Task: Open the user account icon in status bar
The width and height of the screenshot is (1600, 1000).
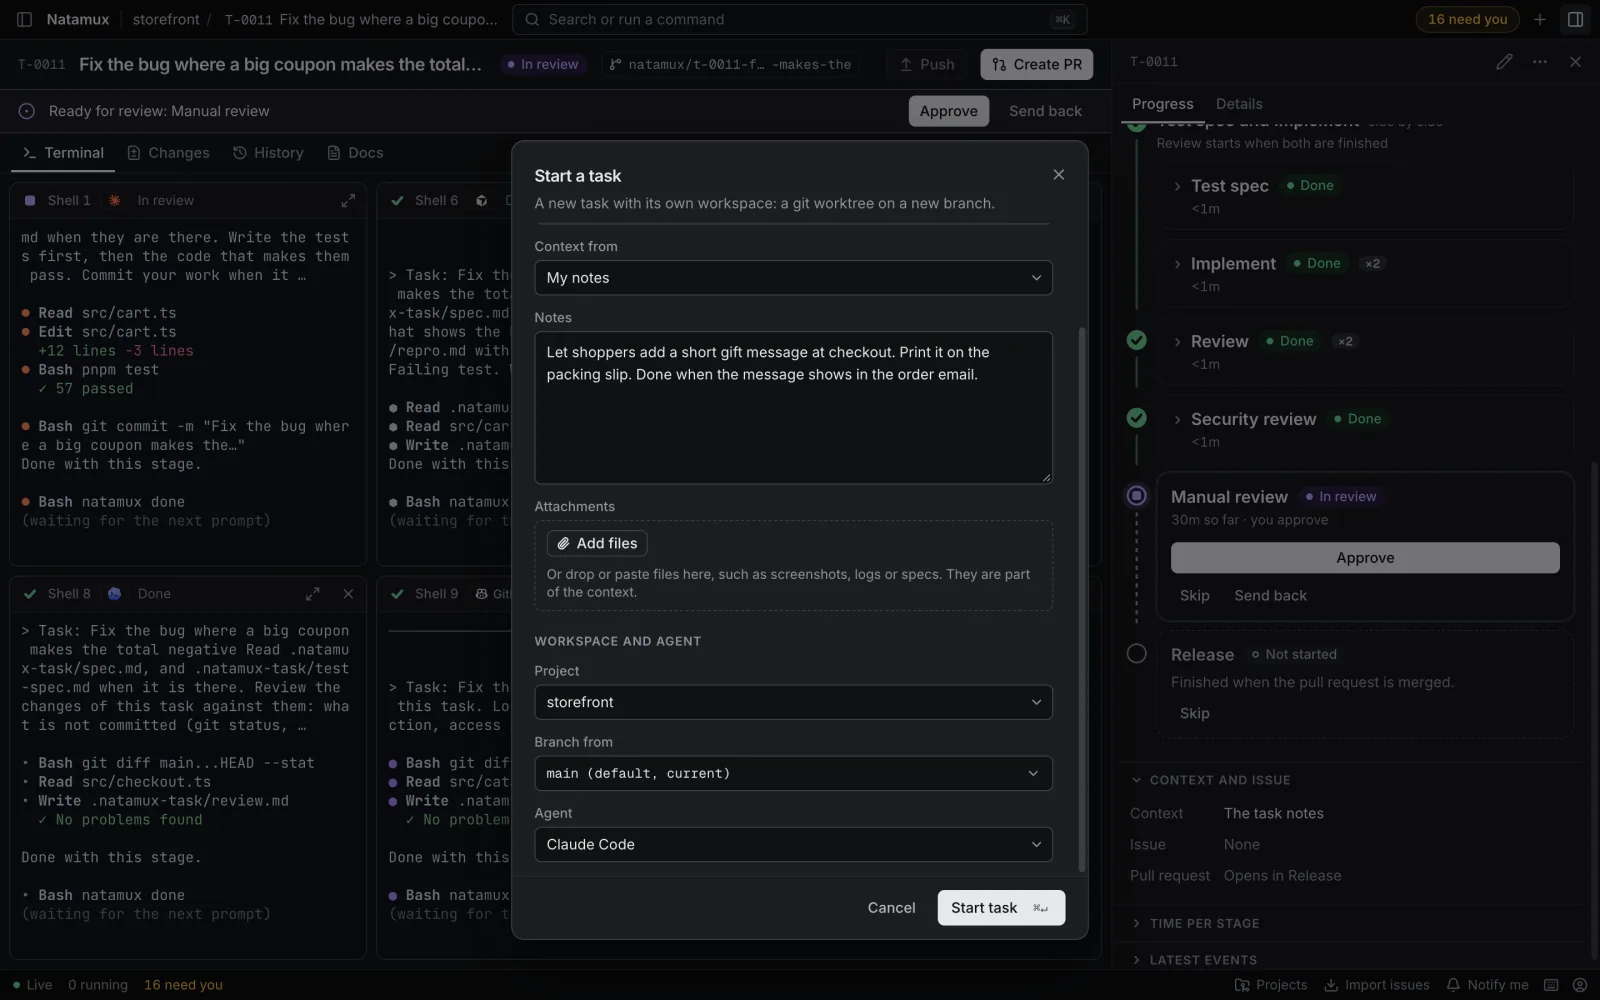Action: click(x=1579, y=985)
